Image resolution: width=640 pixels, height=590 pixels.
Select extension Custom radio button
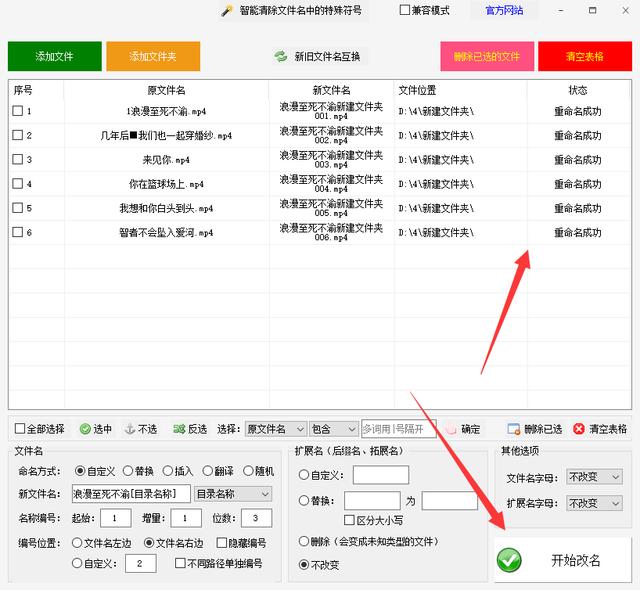point(304,475)
